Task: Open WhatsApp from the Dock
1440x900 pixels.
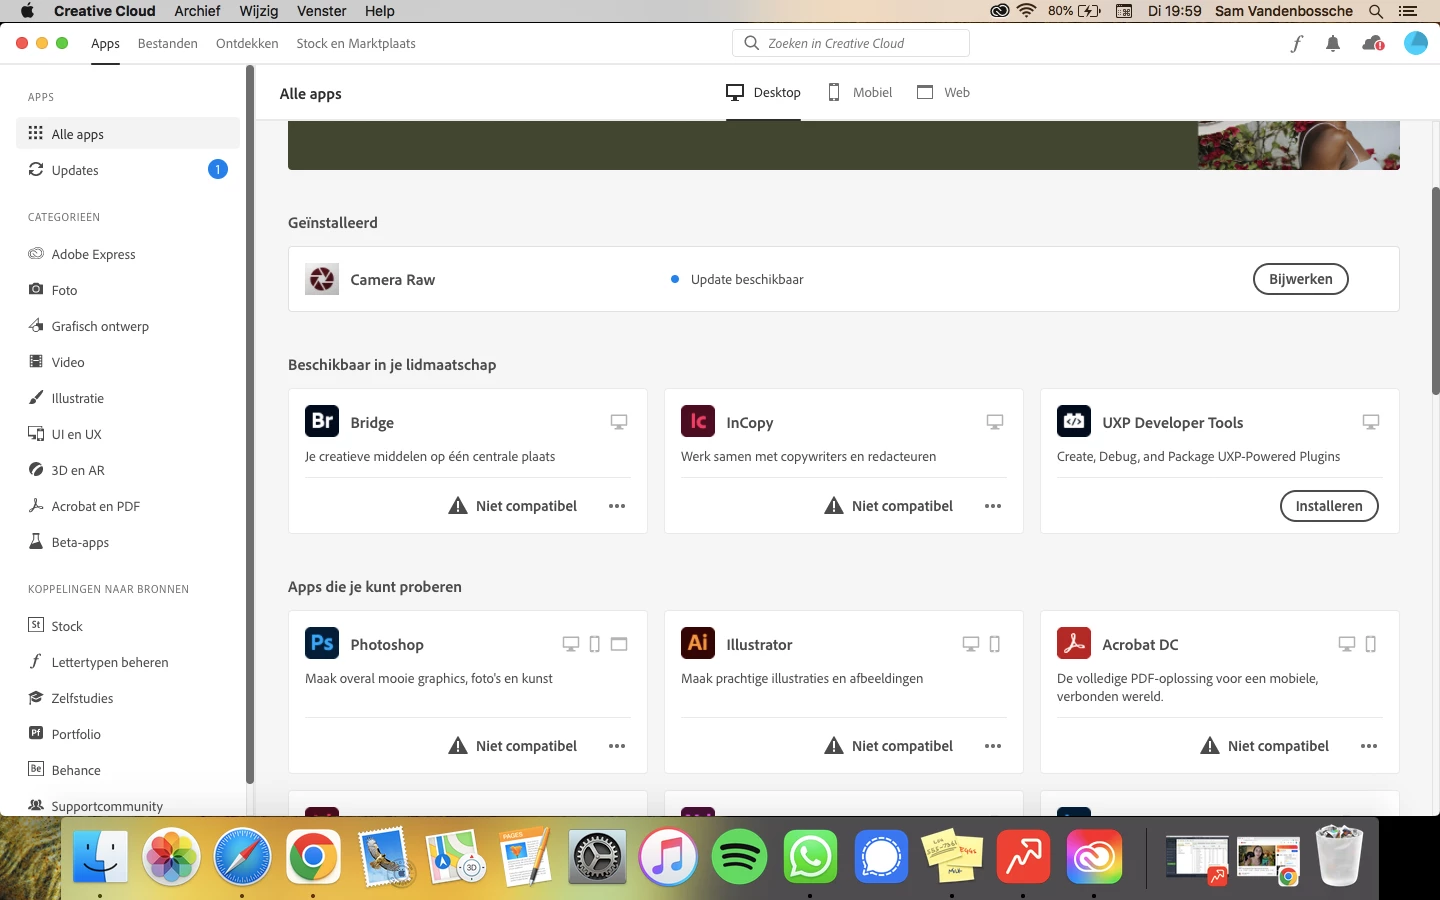Action: [810, 857]
